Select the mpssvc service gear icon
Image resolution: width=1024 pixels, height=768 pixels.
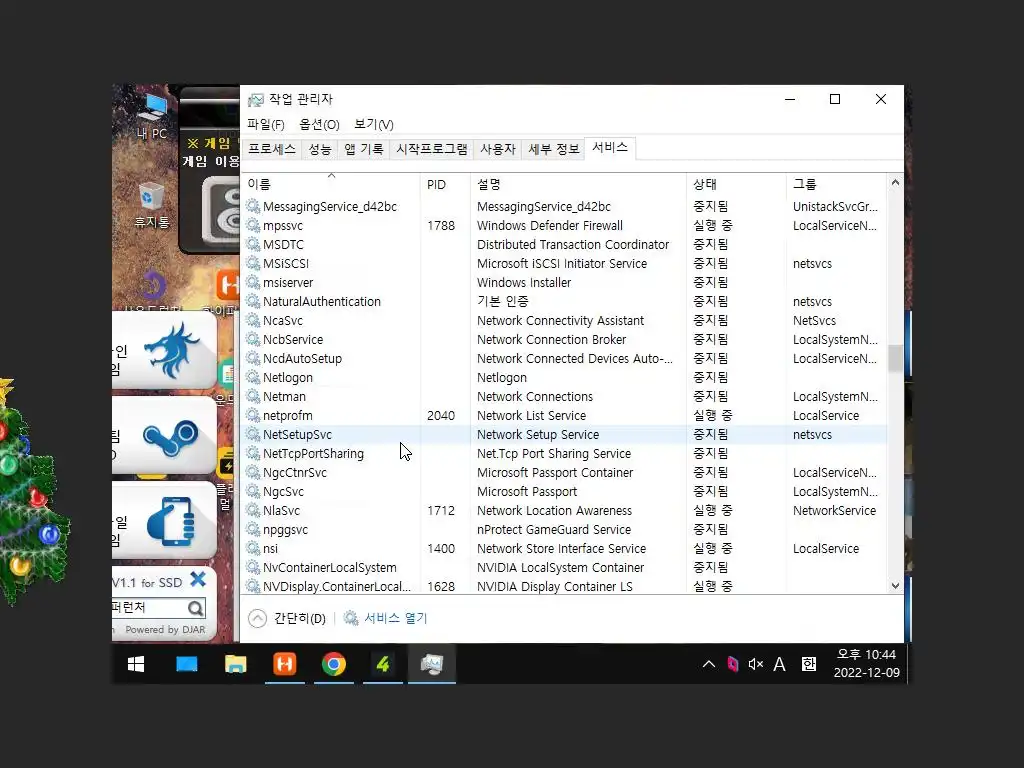(x=253, y=225)
